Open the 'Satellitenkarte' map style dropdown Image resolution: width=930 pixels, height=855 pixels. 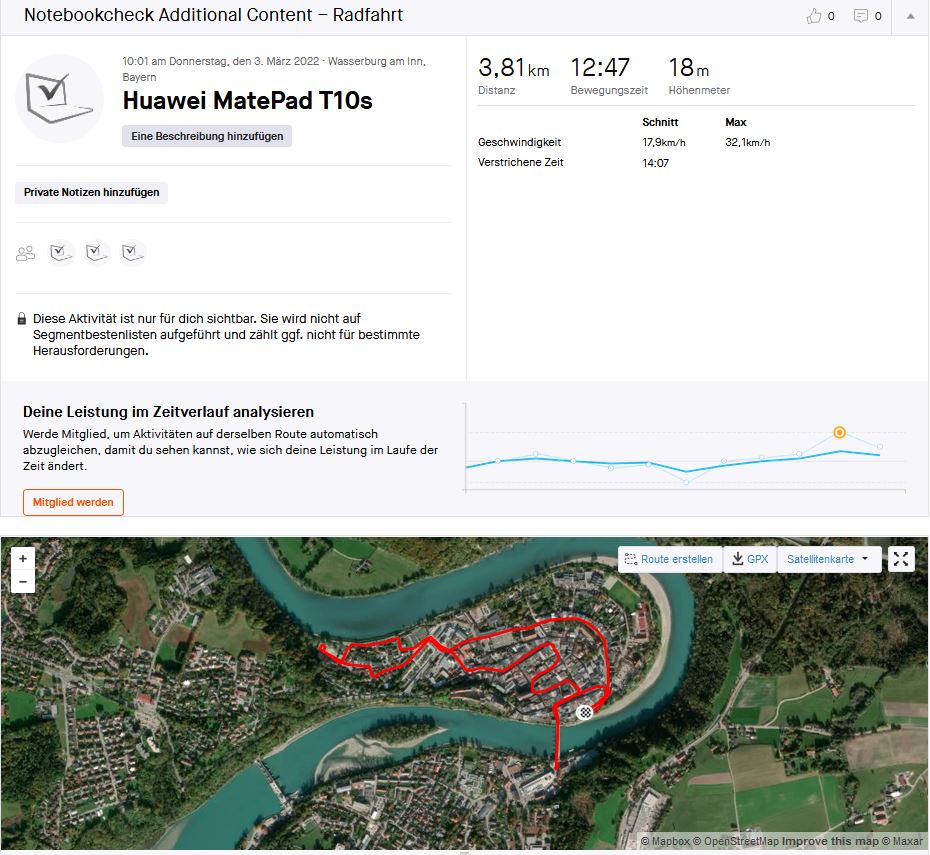click(829, 559)
